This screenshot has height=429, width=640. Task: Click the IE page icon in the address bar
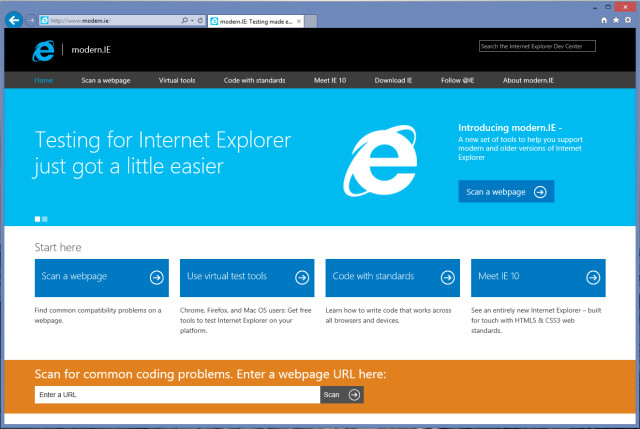(x=44, y=20)
